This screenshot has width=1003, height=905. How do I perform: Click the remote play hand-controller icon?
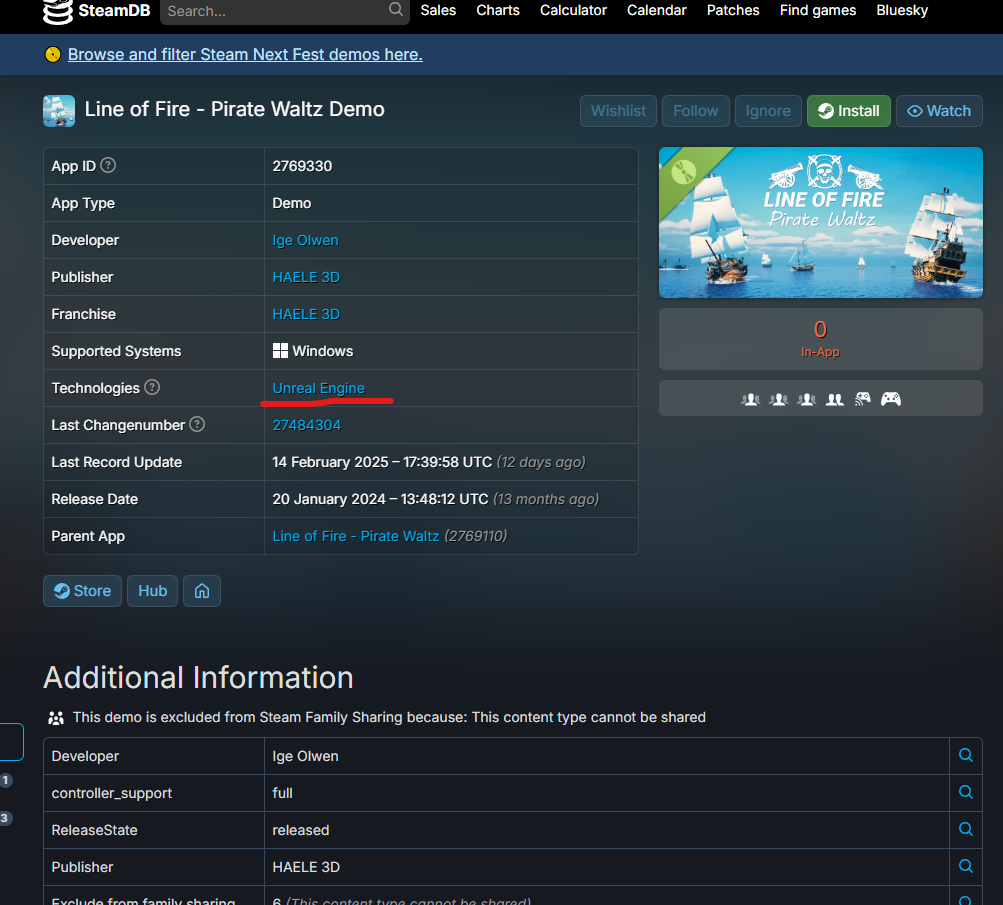(863, 399)
